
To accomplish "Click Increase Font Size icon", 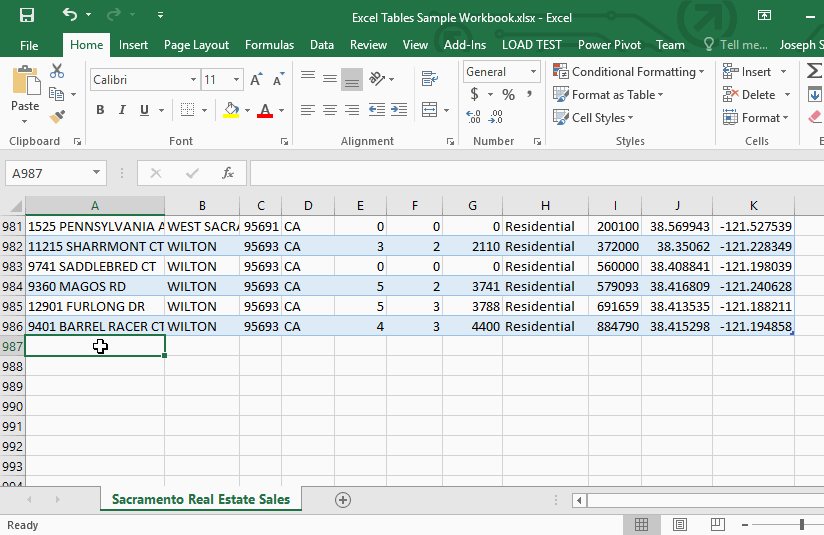I will pyautogui.click(x=256, y=79).
